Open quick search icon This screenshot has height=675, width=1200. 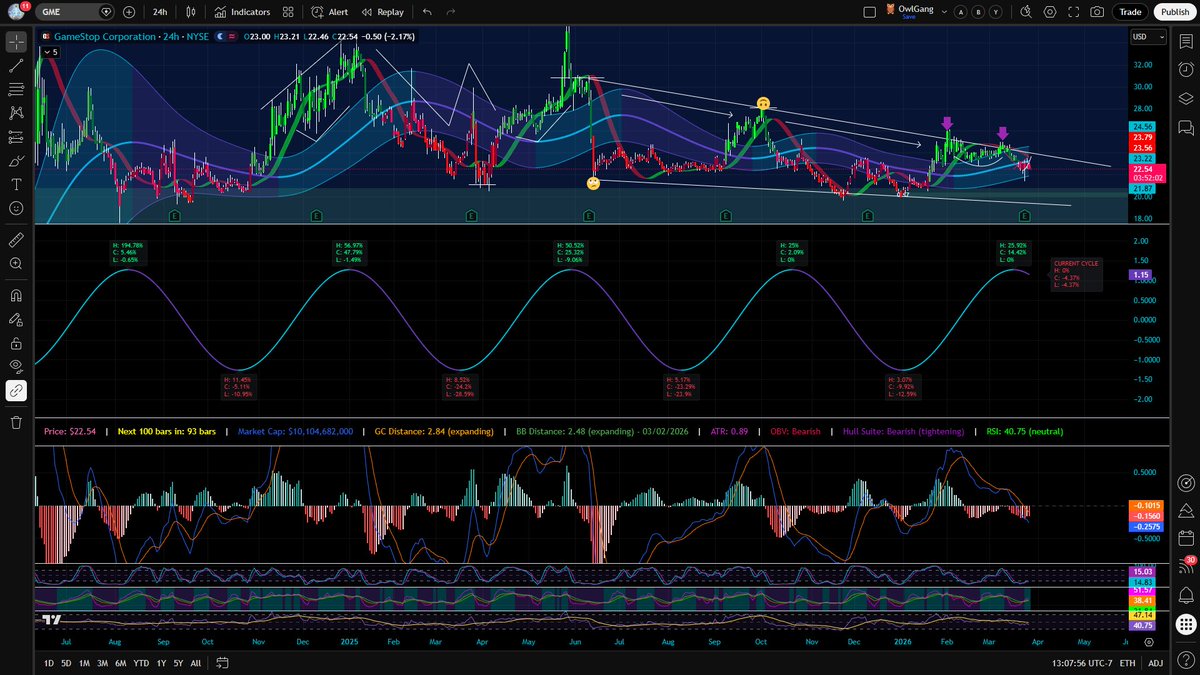[1024, 12]
